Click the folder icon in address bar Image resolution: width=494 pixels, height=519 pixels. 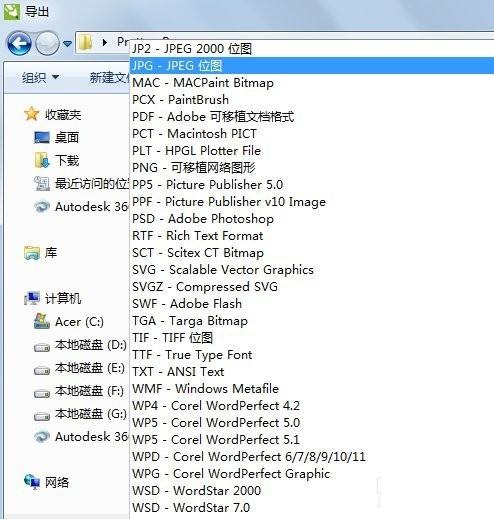[85, 43]
